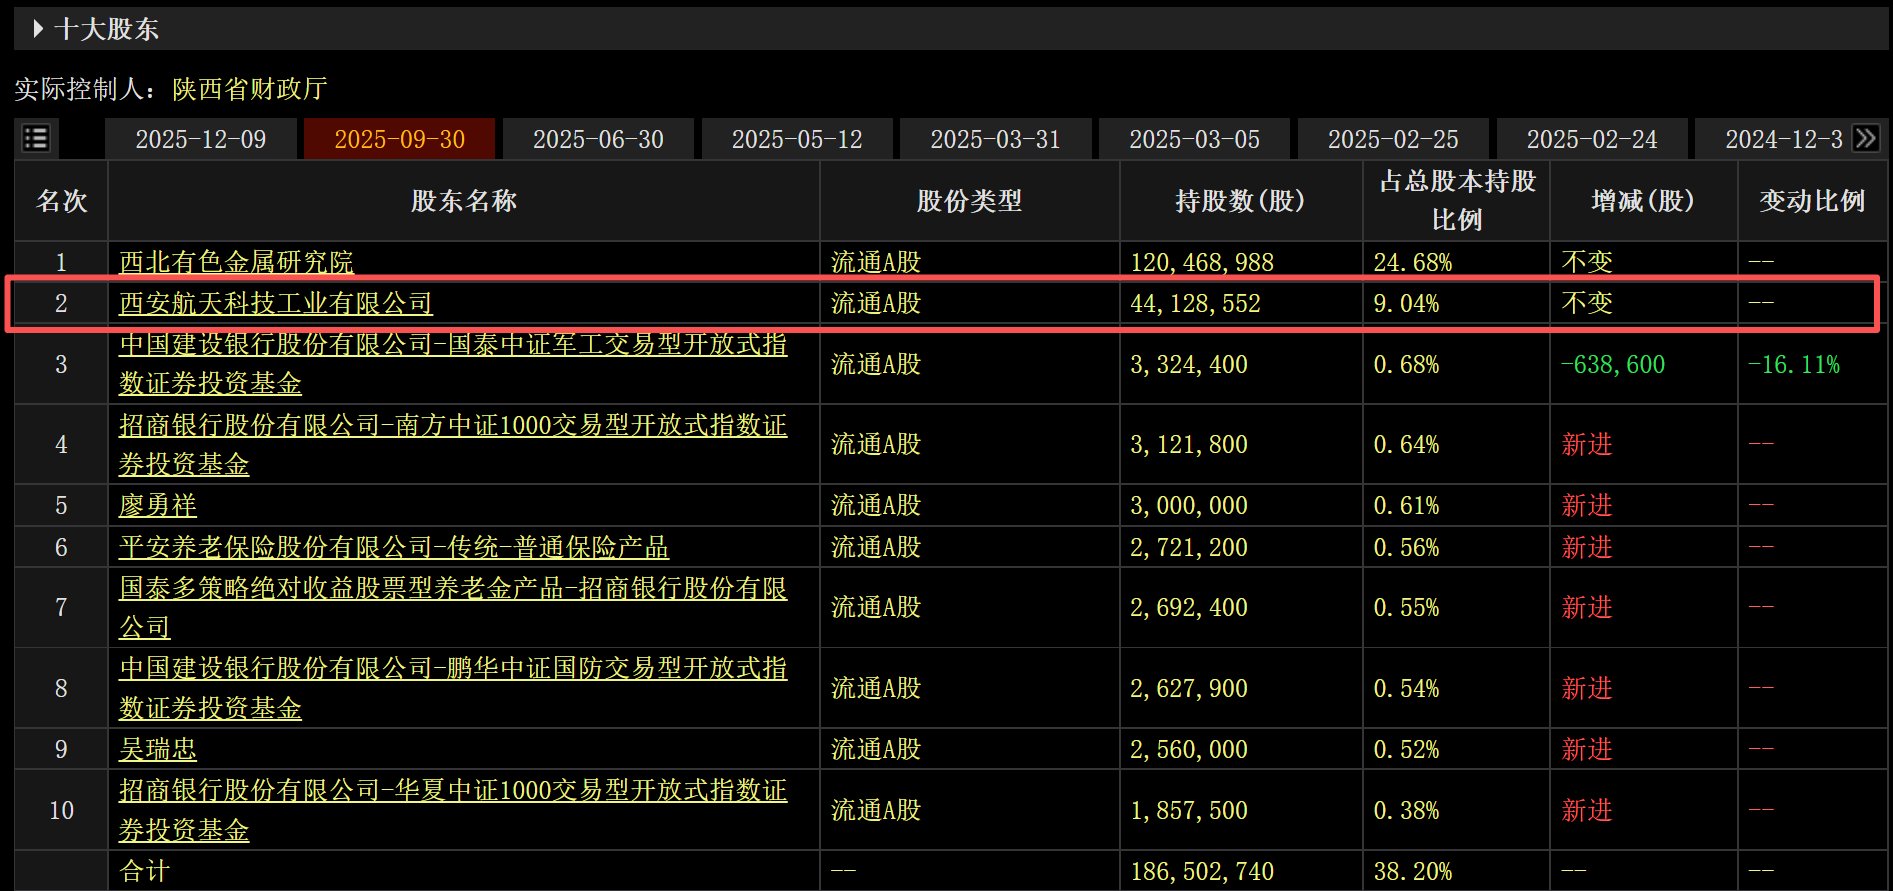Click the holding value 2,692,400
Viewport: 1893px width, 891px height.
tap(1189, 607)
